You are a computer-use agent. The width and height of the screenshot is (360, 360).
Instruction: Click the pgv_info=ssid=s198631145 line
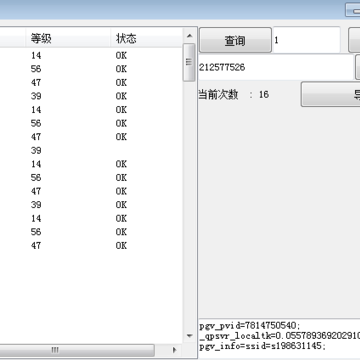[263, 346]
